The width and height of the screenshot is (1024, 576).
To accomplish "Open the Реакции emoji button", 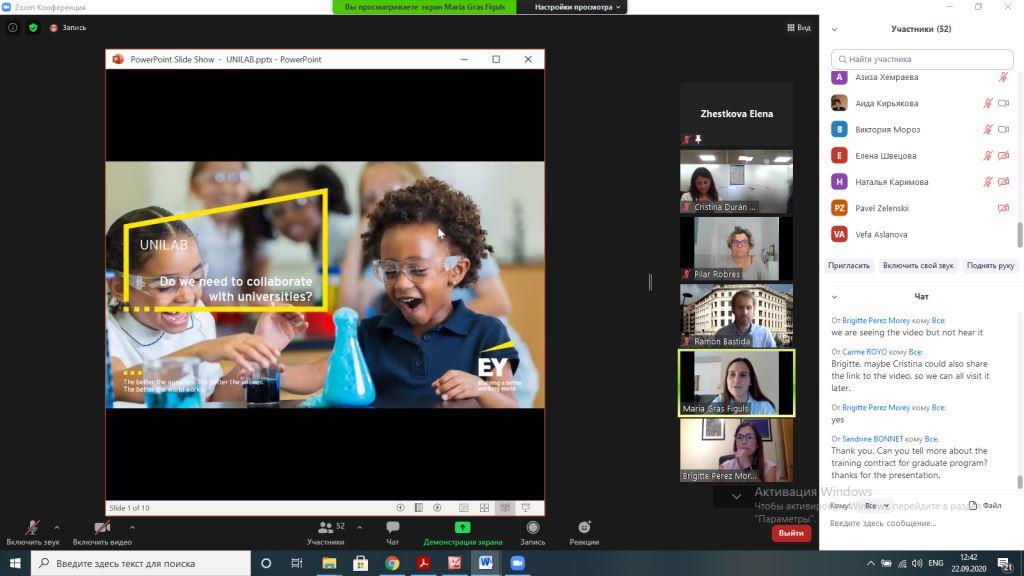I will click(584, 533).
